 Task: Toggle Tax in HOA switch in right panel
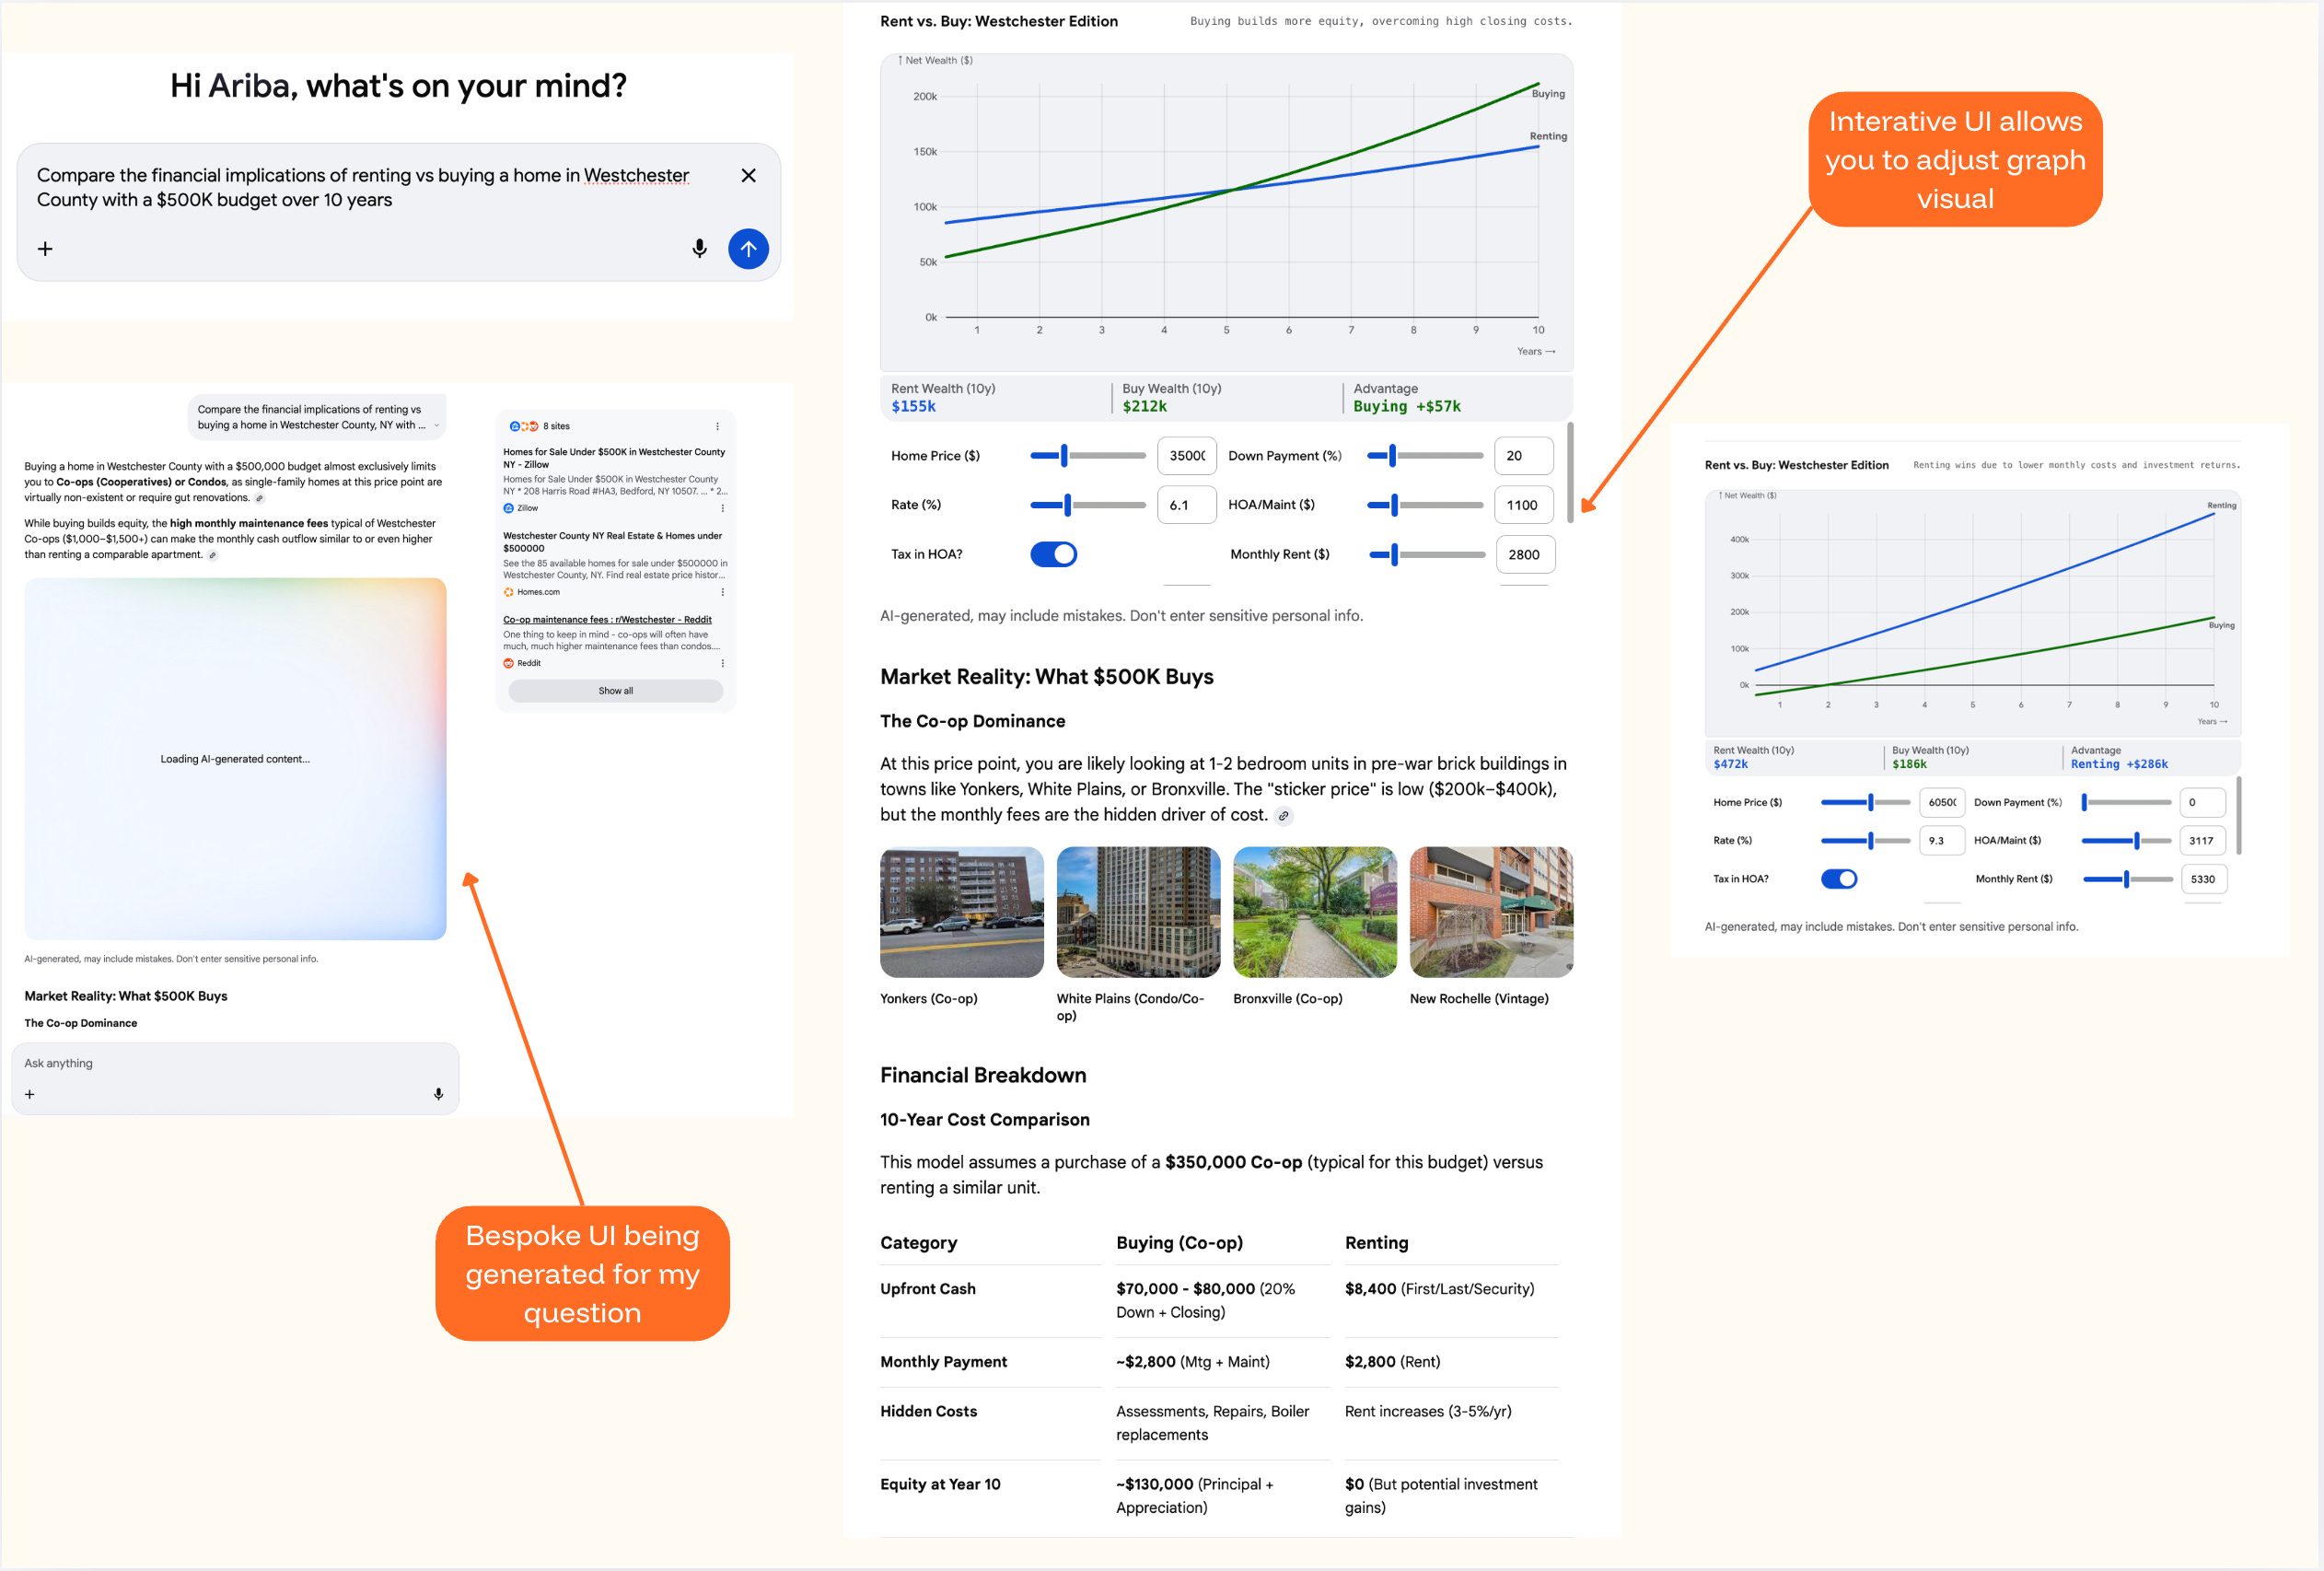(1838, 879)
